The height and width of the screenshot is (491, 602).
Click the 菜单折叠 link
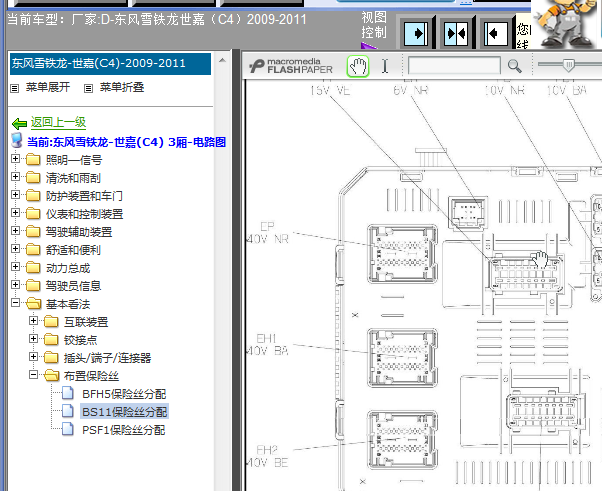click(x=122, y=87)
